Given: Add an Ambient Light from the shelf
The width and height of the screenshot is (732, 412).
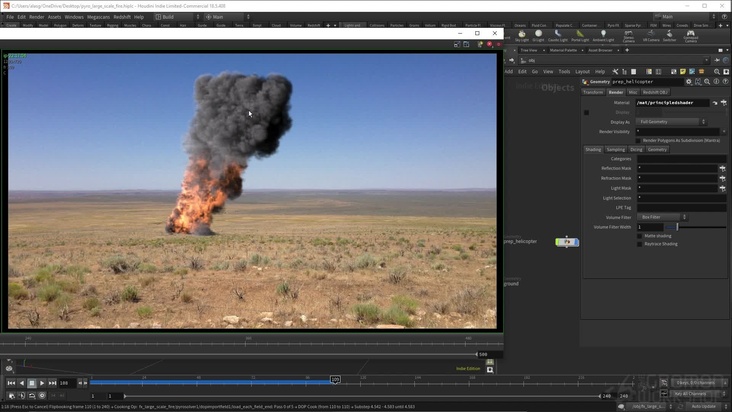Looking at the screenshot, I should tap(603, 36).
